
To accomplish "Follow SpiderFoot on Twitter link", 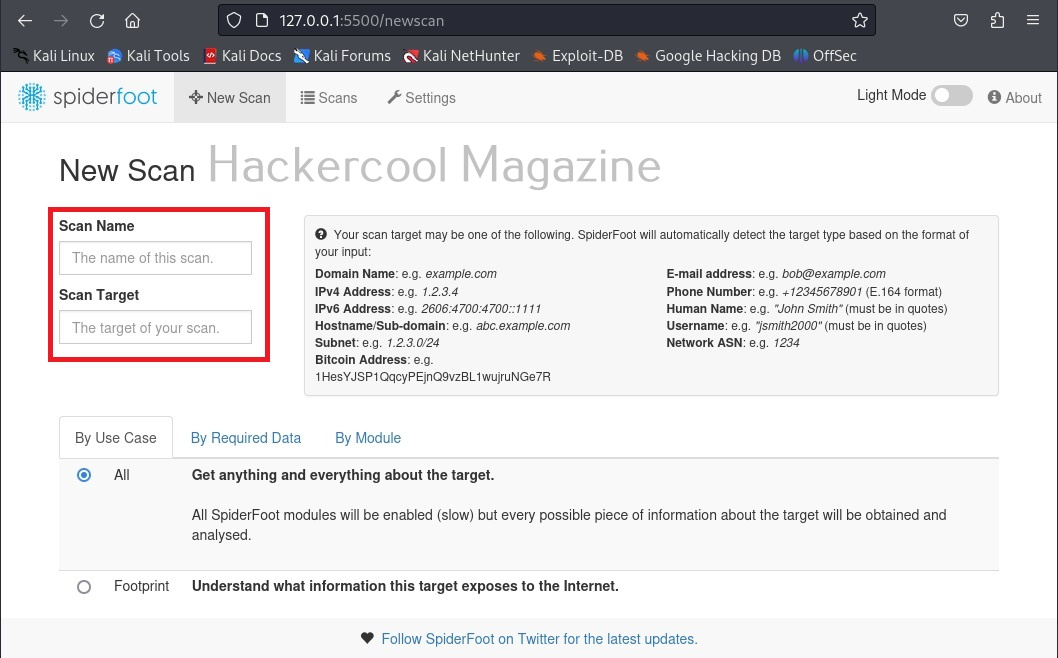I will click(539, 639).
